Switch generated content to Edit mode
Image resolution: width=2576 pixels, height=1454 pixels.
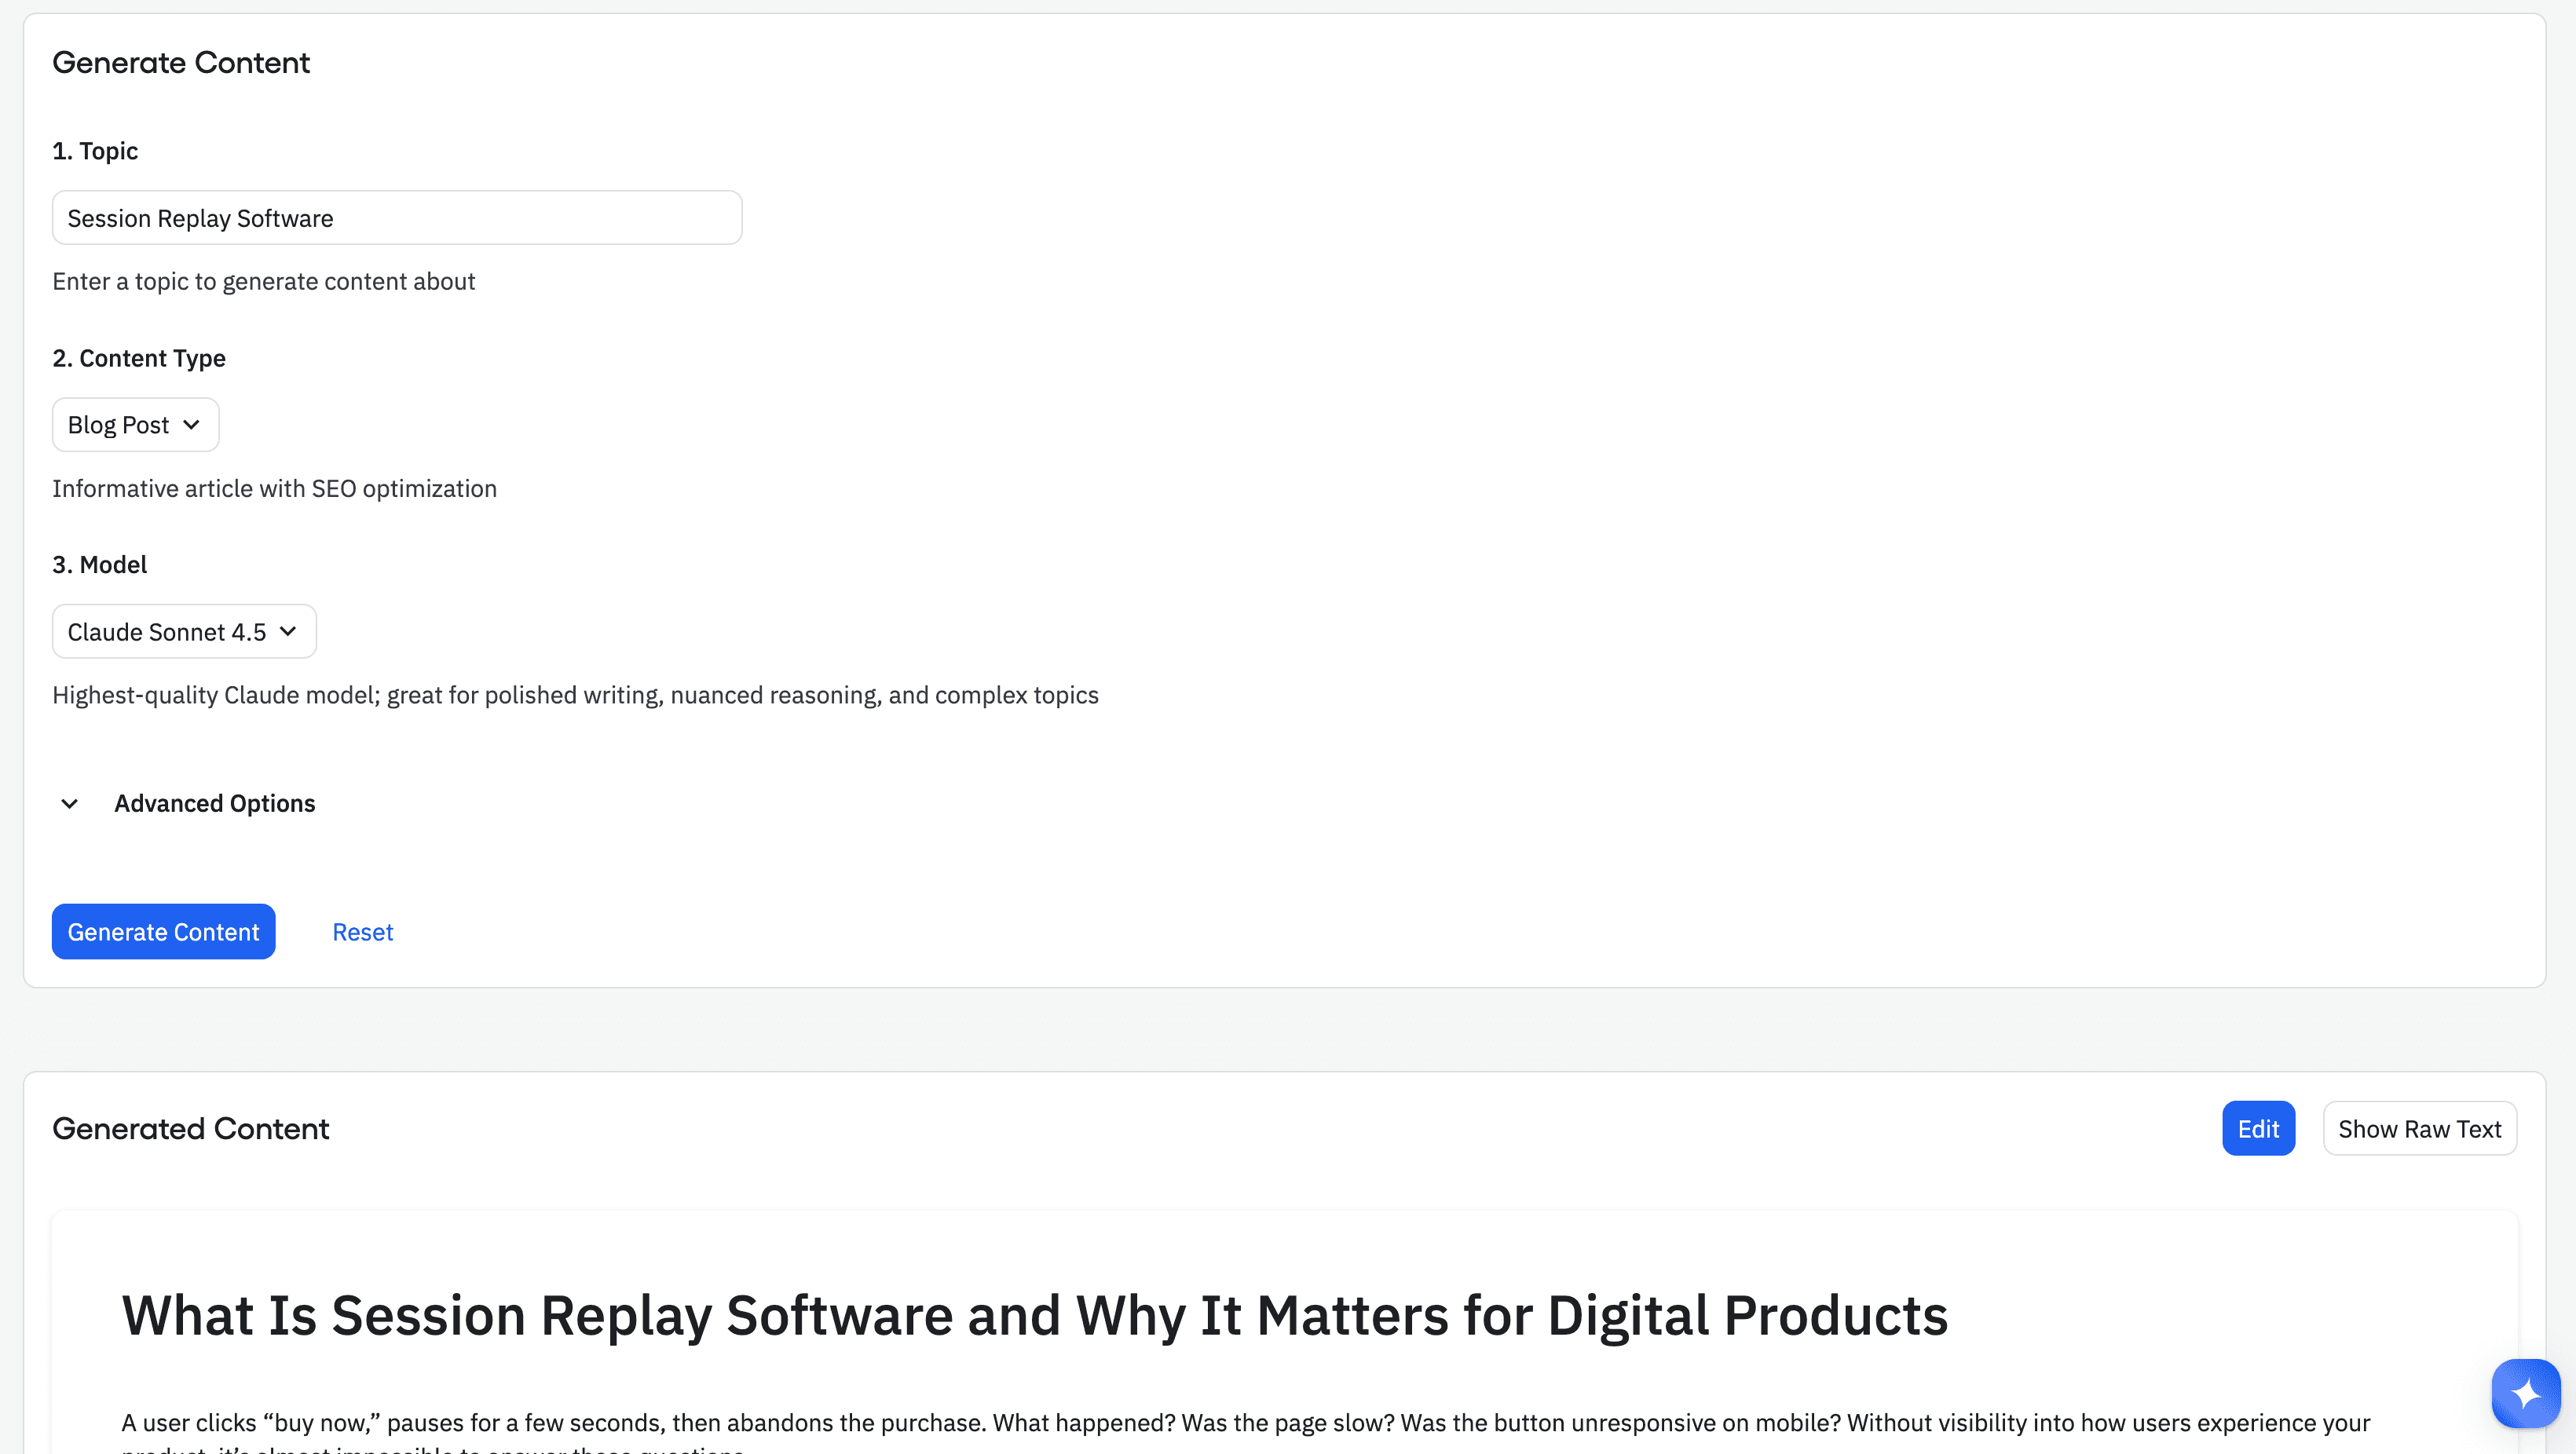[2257, 1129]
